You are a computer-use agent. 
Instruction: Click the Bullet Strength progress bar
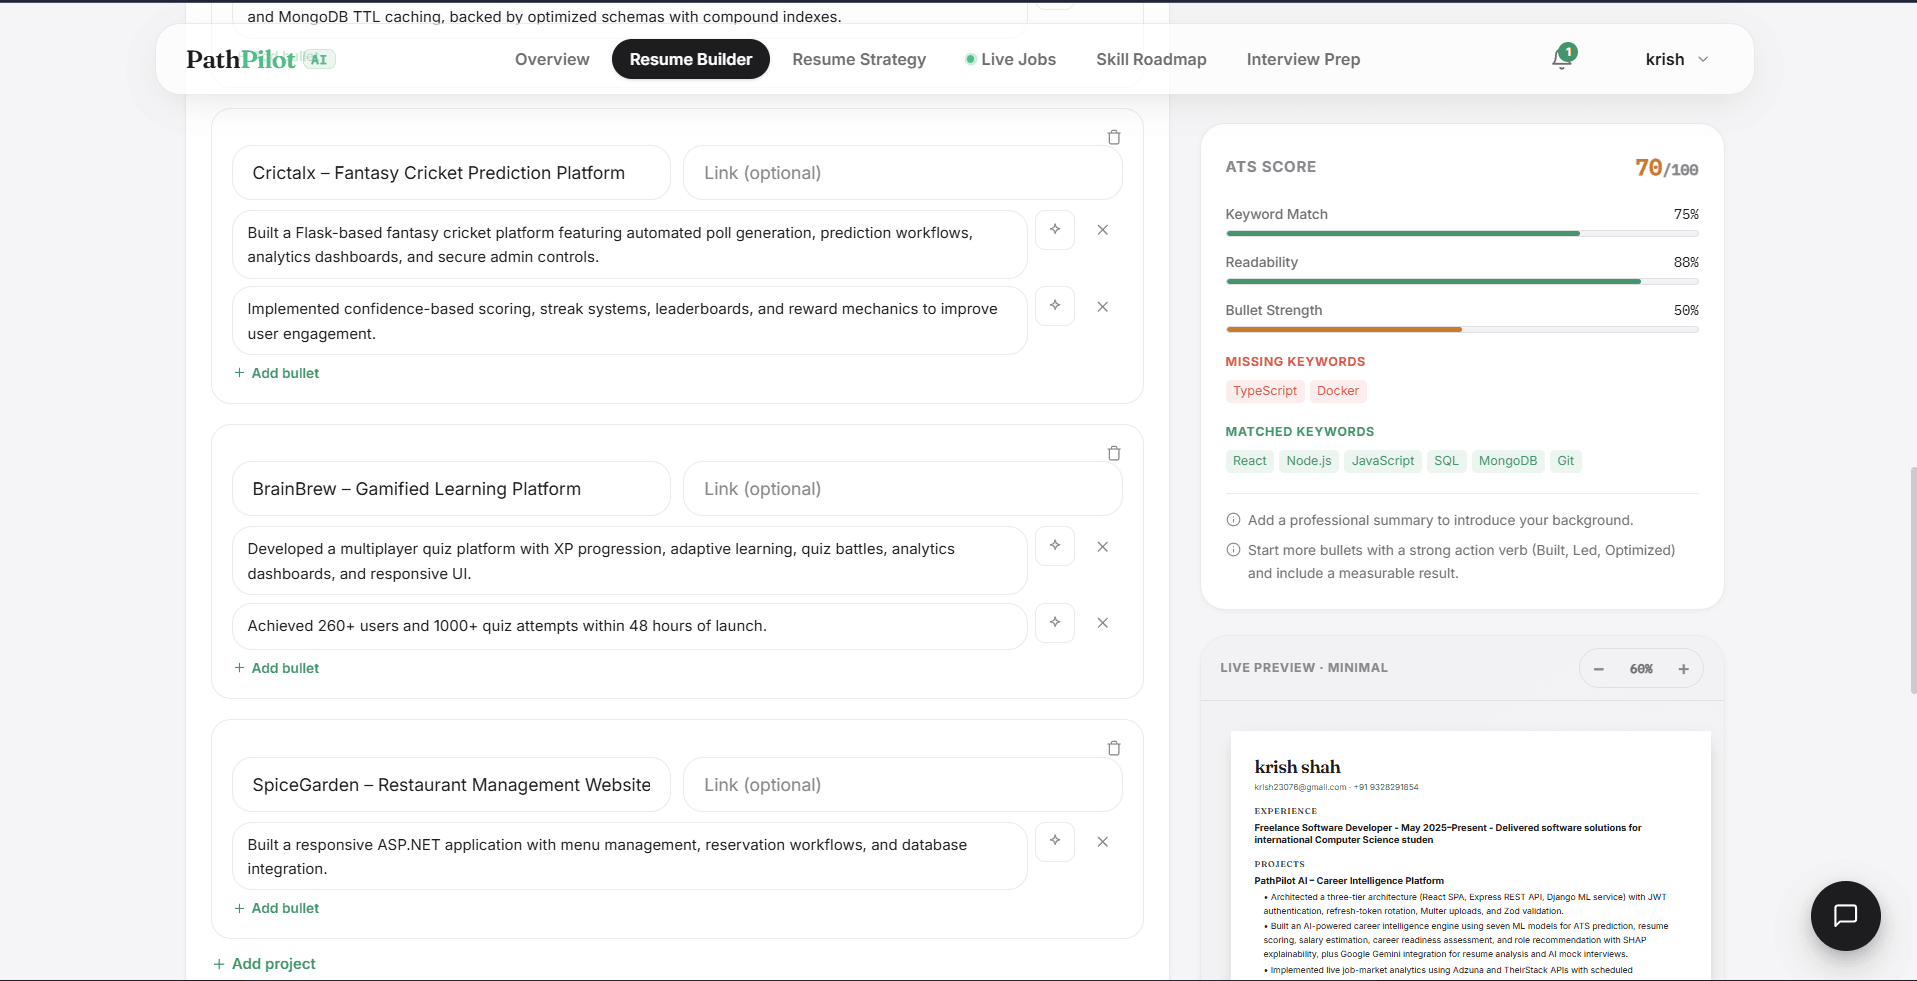(1462, 330)
